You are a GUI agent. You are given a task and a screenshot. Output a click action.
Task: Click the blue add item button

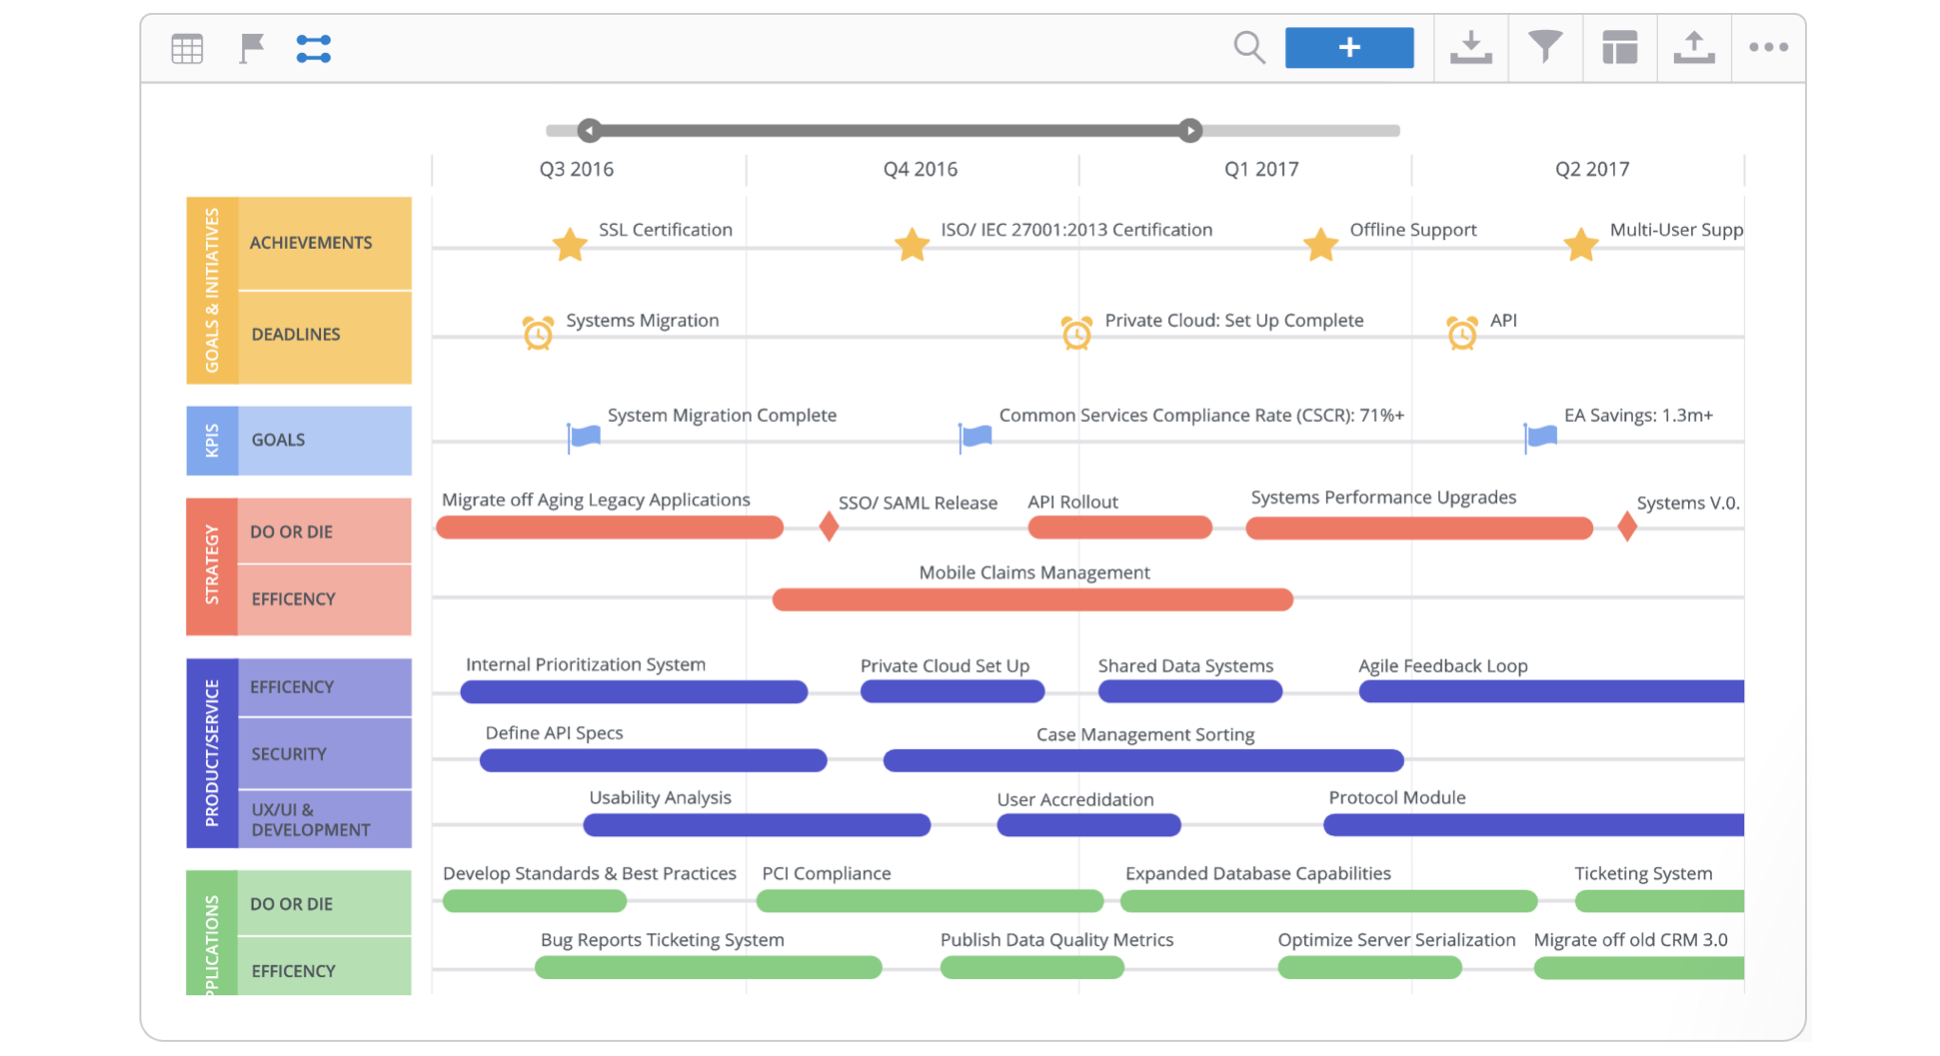pyautogui.click(x=1349, y=47)
